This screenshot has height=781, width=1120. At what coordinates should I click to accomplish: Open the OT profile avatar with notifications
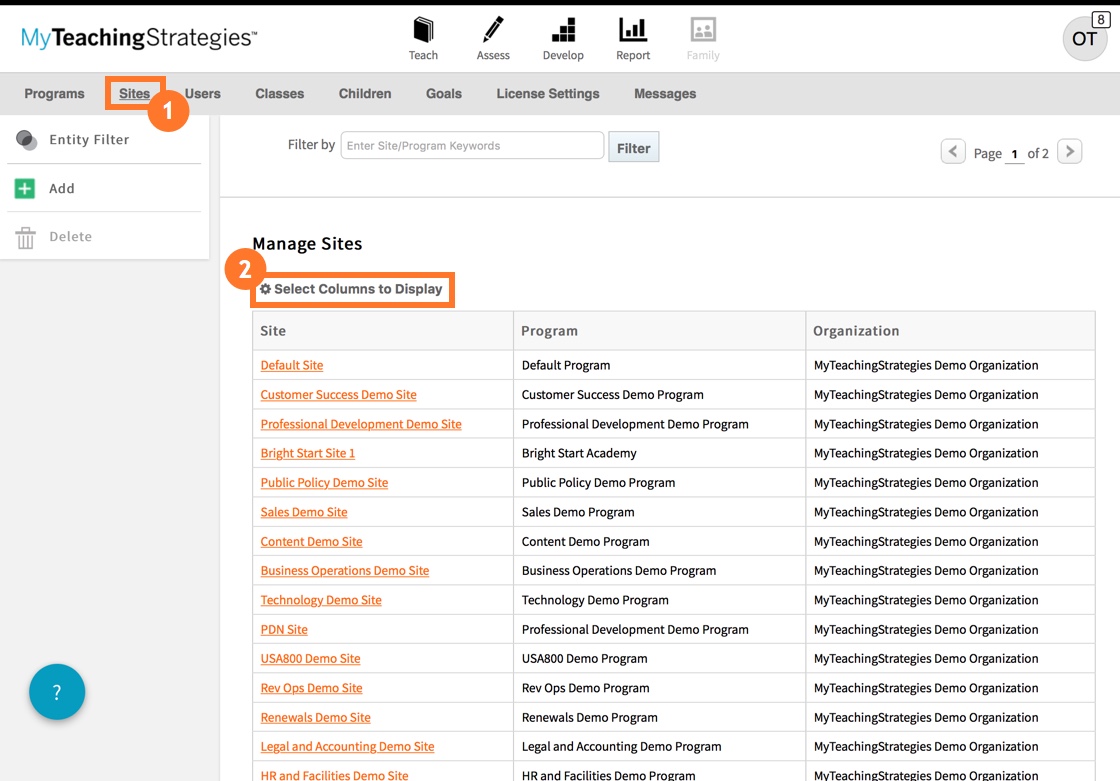click(1084, 38)
